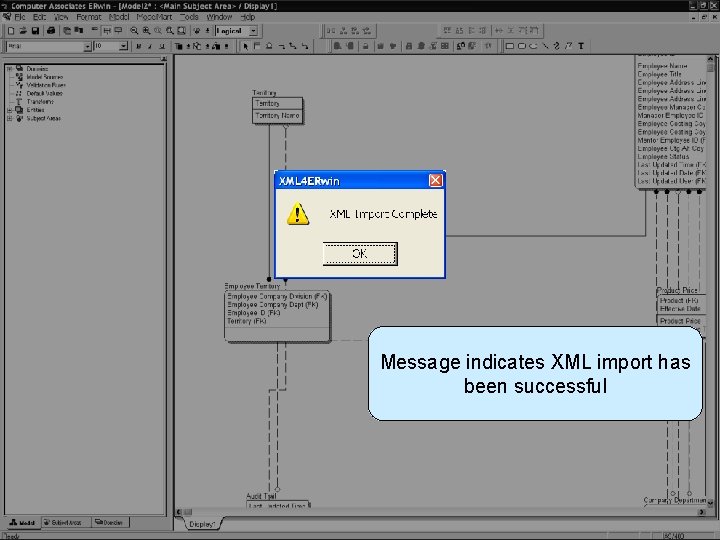
Task: Click left arrow of horizontal scrollbar
Action: coord(179,512)
